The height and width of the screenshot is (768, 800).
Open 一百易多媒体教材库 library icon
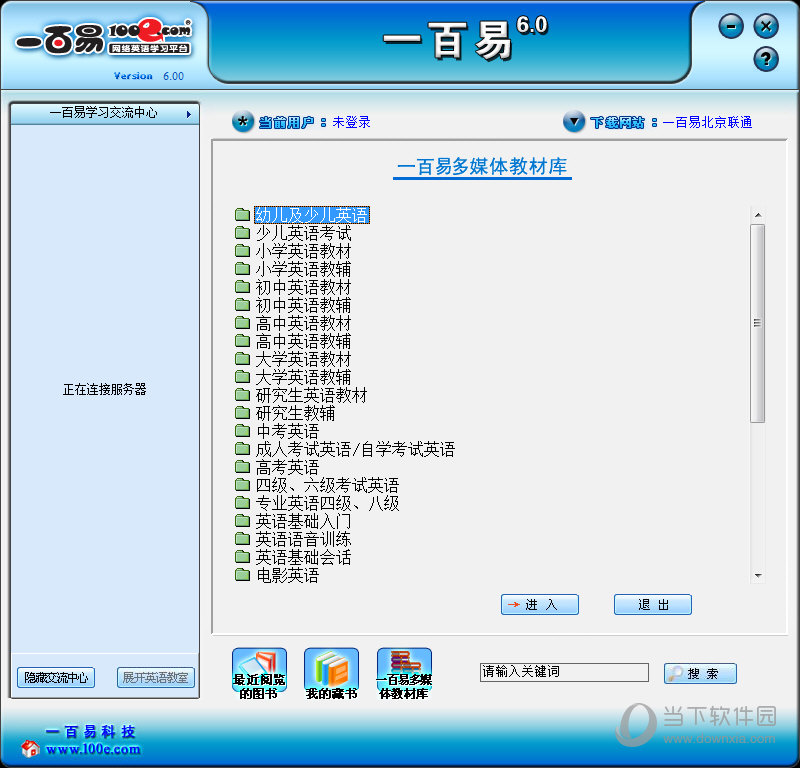(x=404, y=674)
